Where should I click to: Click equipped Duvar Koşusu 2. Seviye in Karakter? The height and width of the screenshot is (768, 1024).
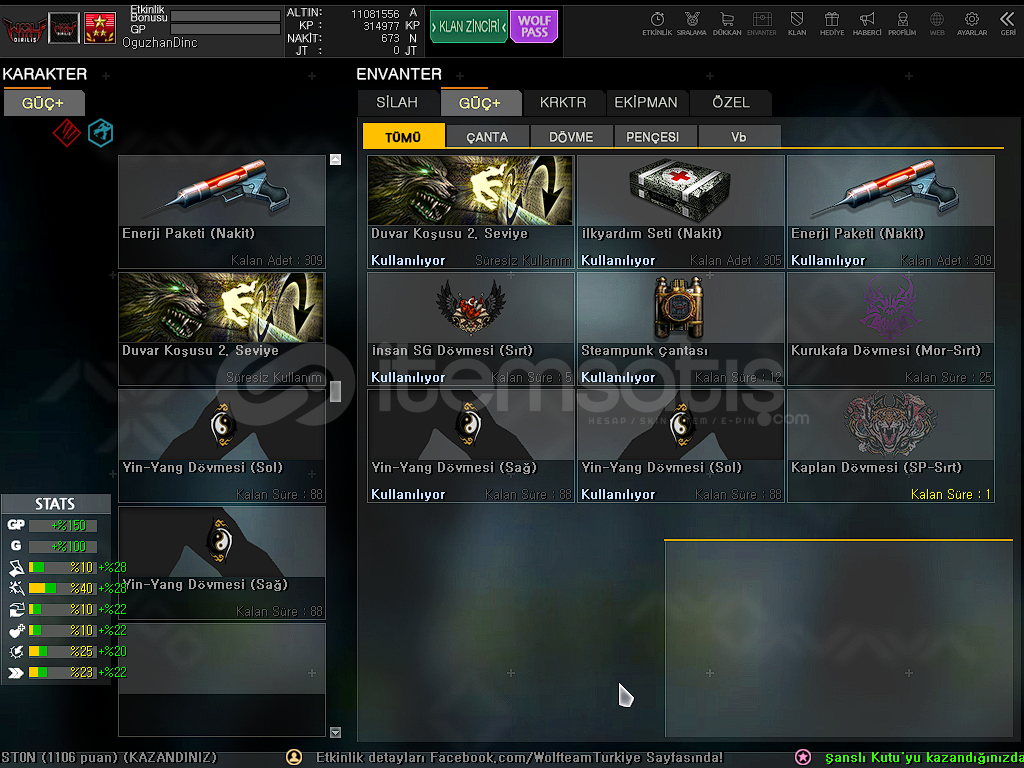pyautogui.click(x=222, y=329)
